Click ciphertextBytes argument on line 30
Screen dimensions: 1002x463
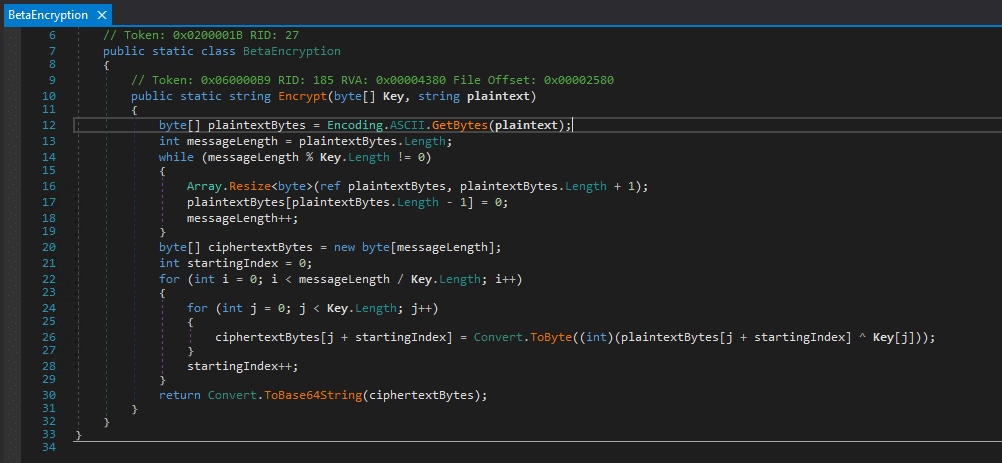(421, 395)
